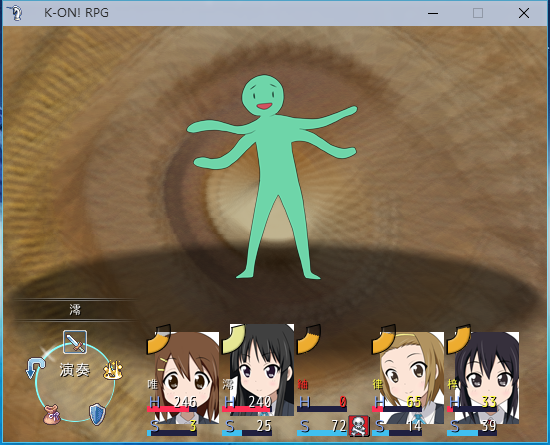Click the K-ON! RPG window title icon
The width and height of the screenshot is (550, 445).
click(x=15, y=13)
